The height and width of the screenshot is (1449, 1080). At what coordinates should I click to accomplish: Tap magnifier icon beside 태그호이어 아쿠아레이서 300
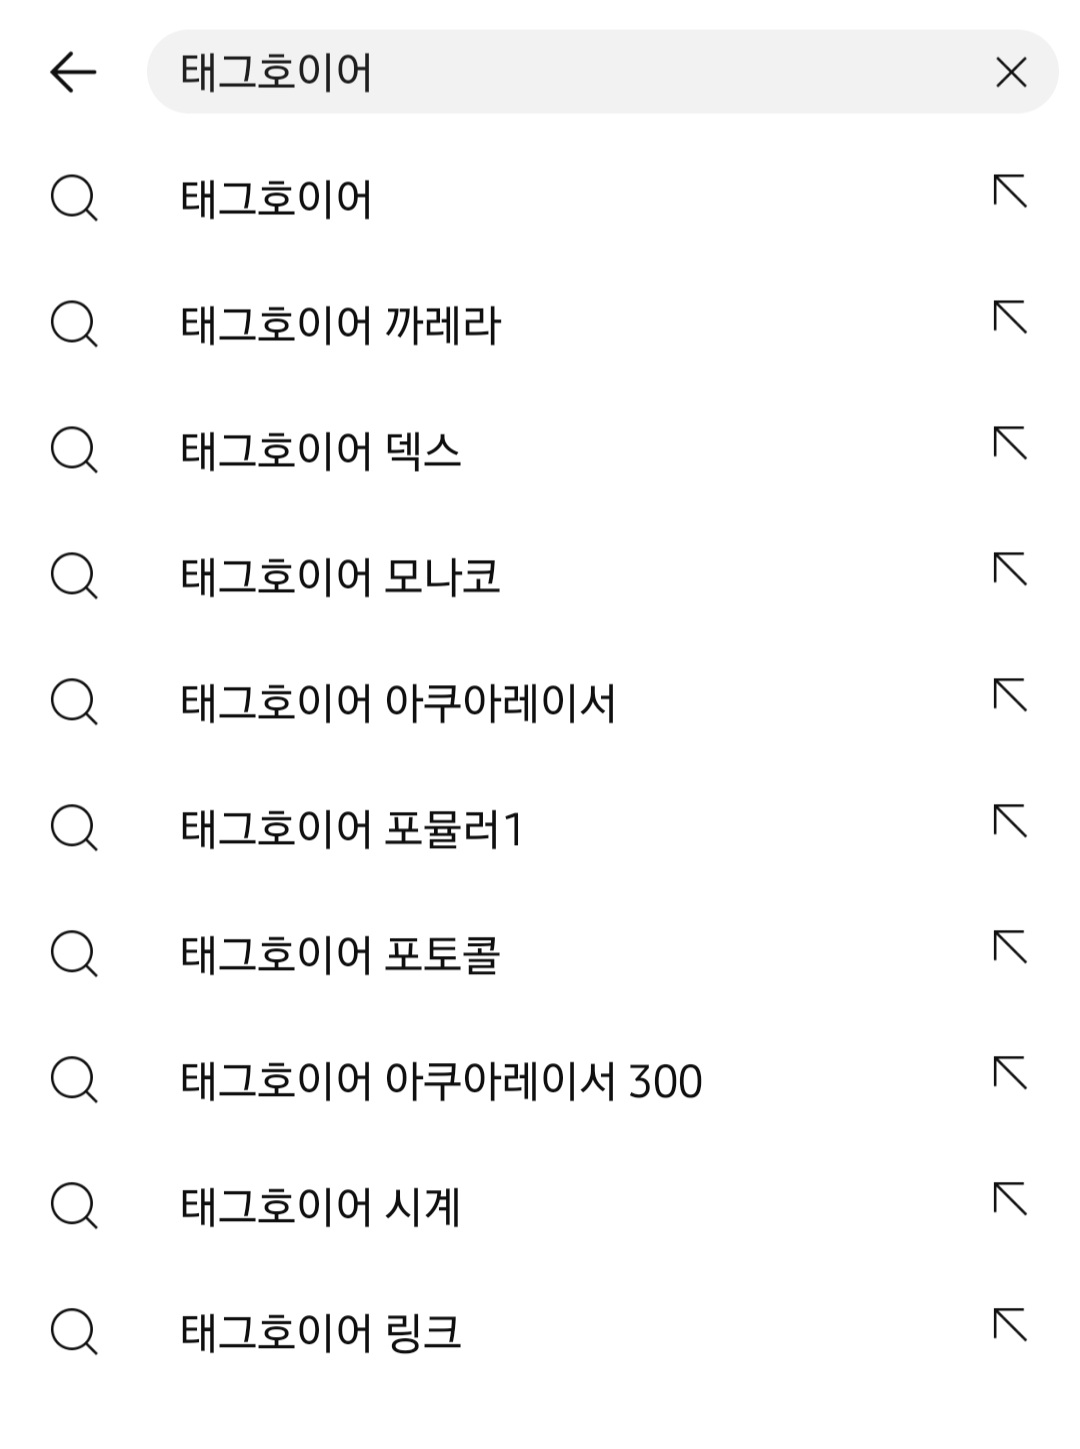(x=74, y=1080)
